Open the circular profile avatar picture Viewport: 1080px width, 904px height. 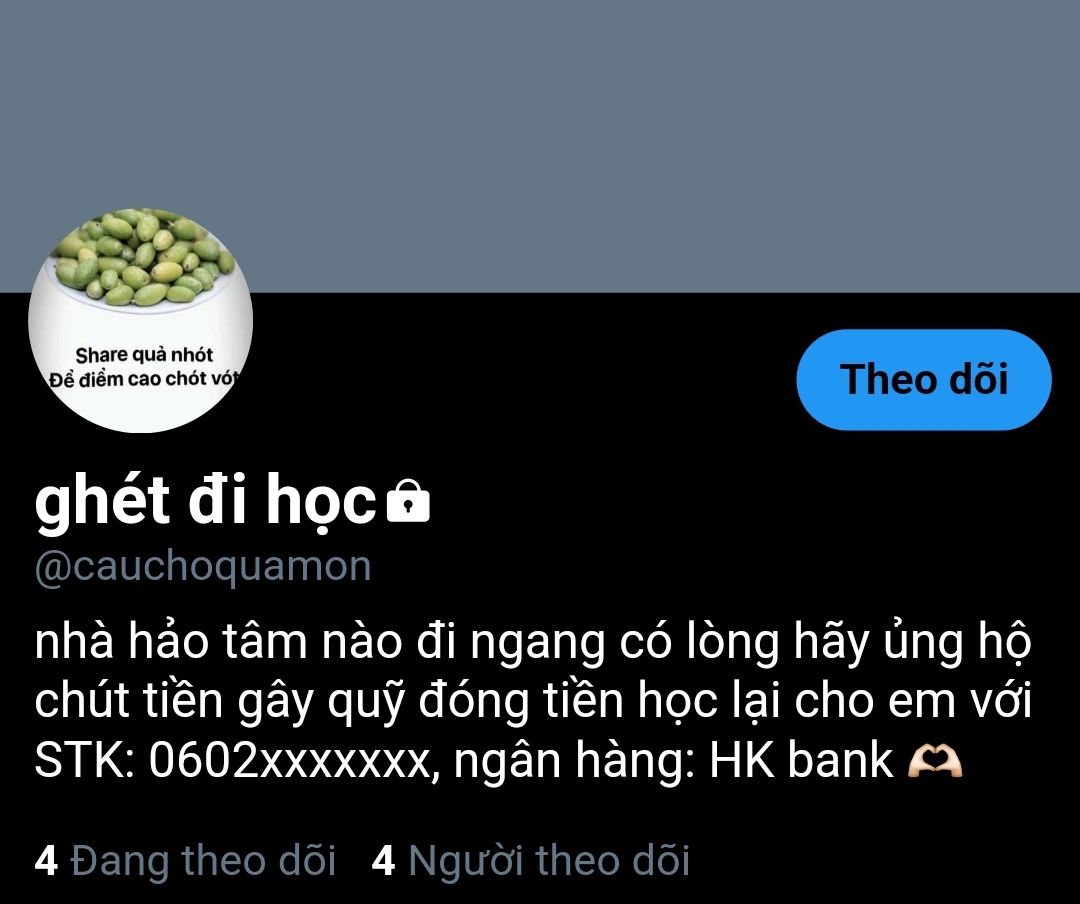pyautogui.click(x=141, y=320)
